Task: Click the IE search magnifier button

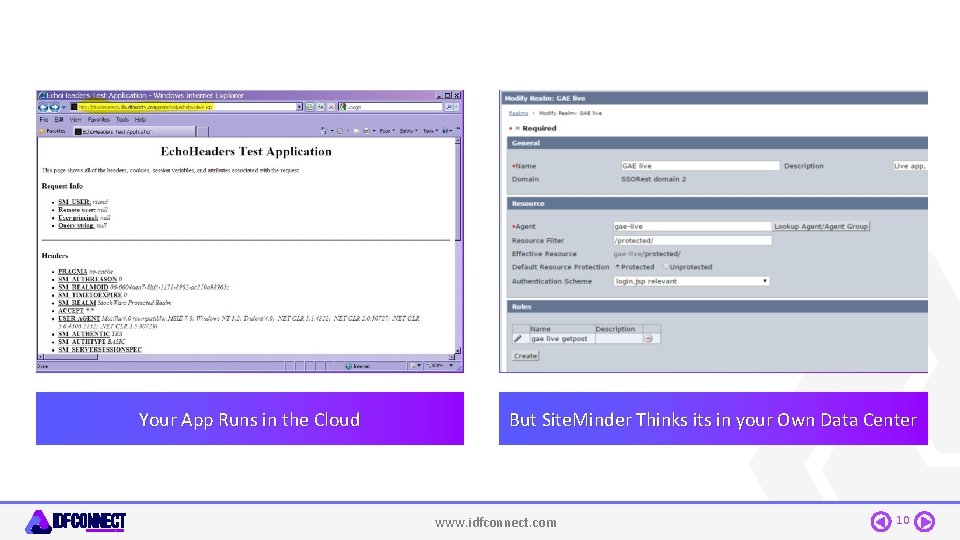Action: point(449,107)
